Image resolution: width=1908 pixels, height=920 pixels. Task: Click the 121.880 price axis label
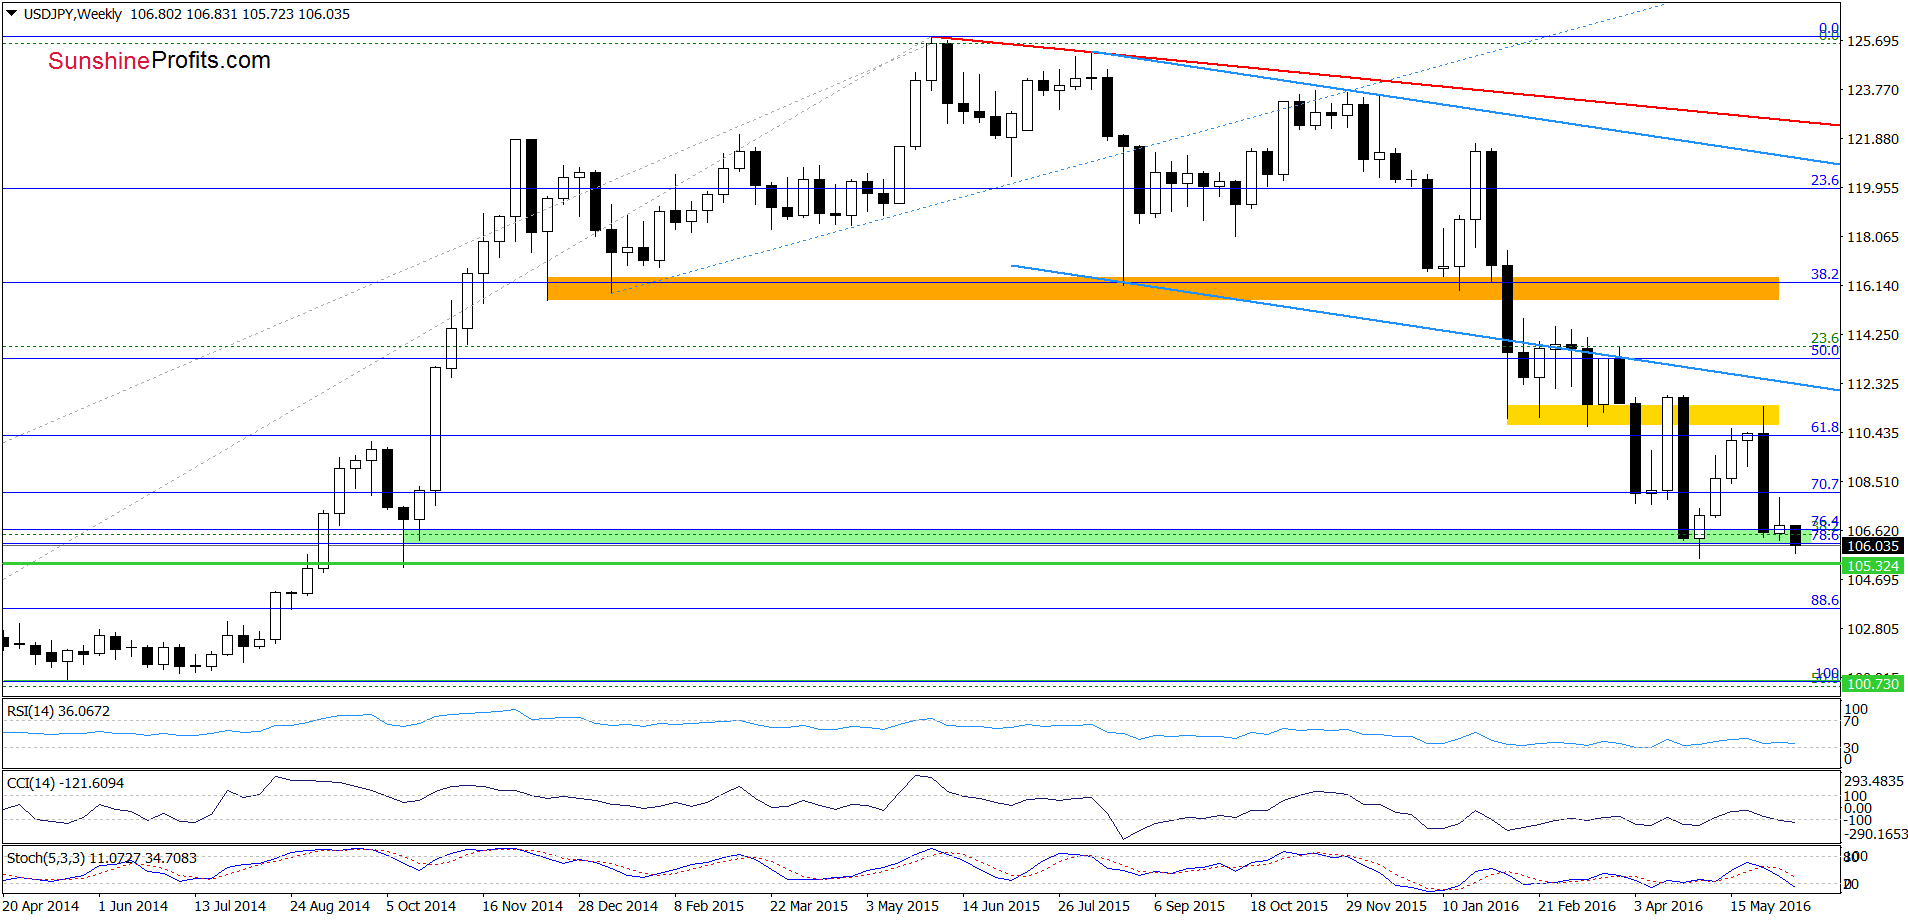point(1872,139)
